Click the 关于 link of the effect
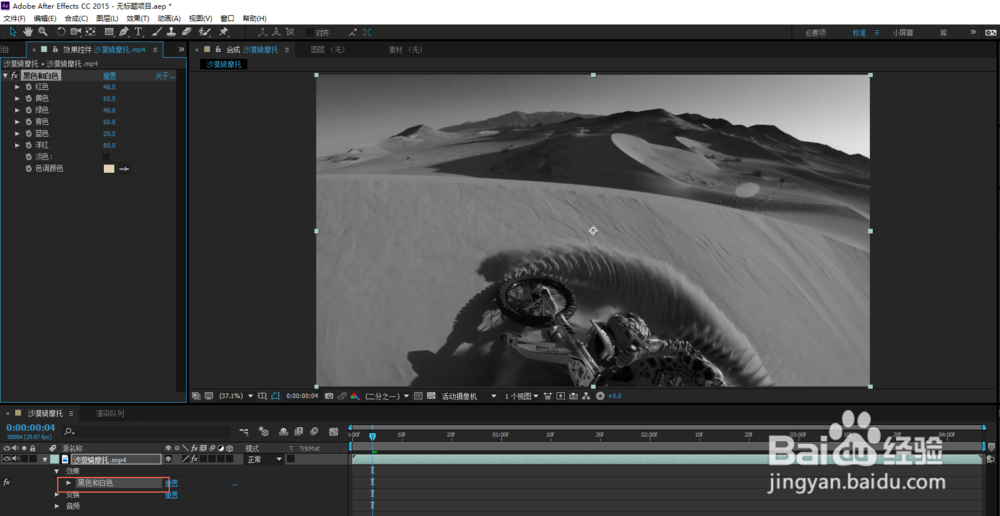Viewport: 1000px width, 516px height. click(x=163, y=76)
